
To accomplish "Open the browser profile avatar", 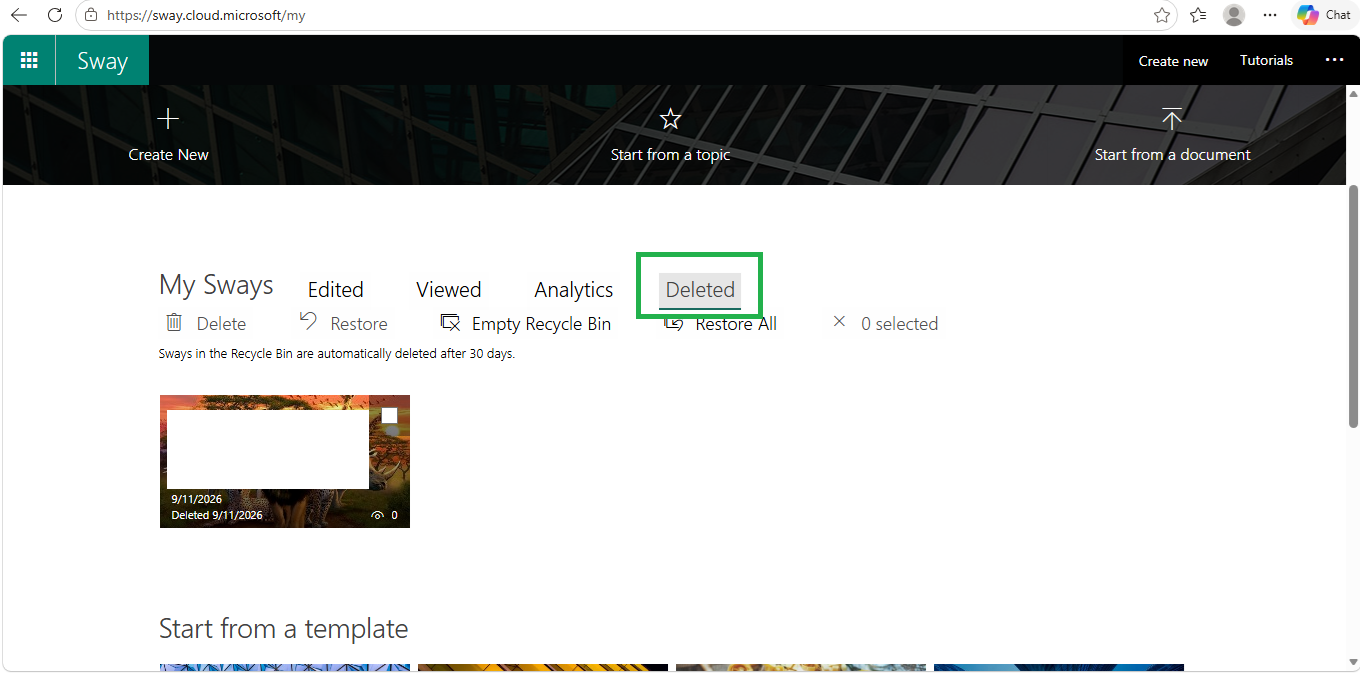I will click(1234, 15).
